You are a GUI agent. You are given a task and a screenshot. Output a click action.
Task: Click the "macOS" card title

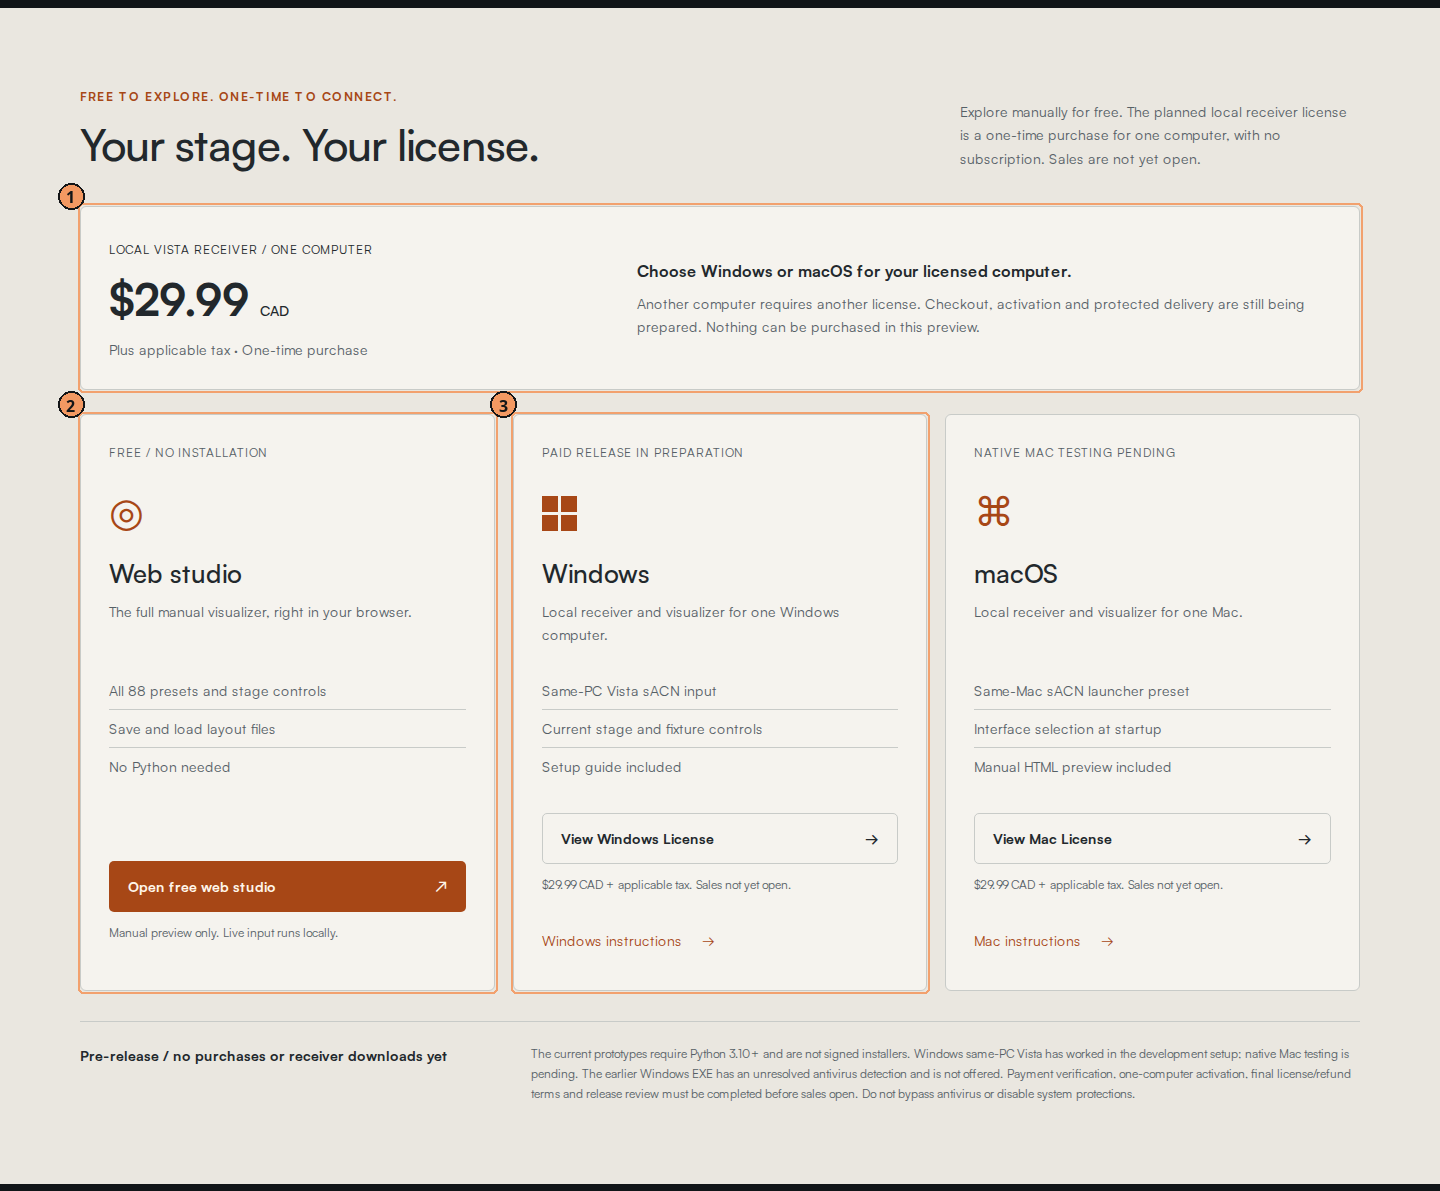(x=1016, y=574)
